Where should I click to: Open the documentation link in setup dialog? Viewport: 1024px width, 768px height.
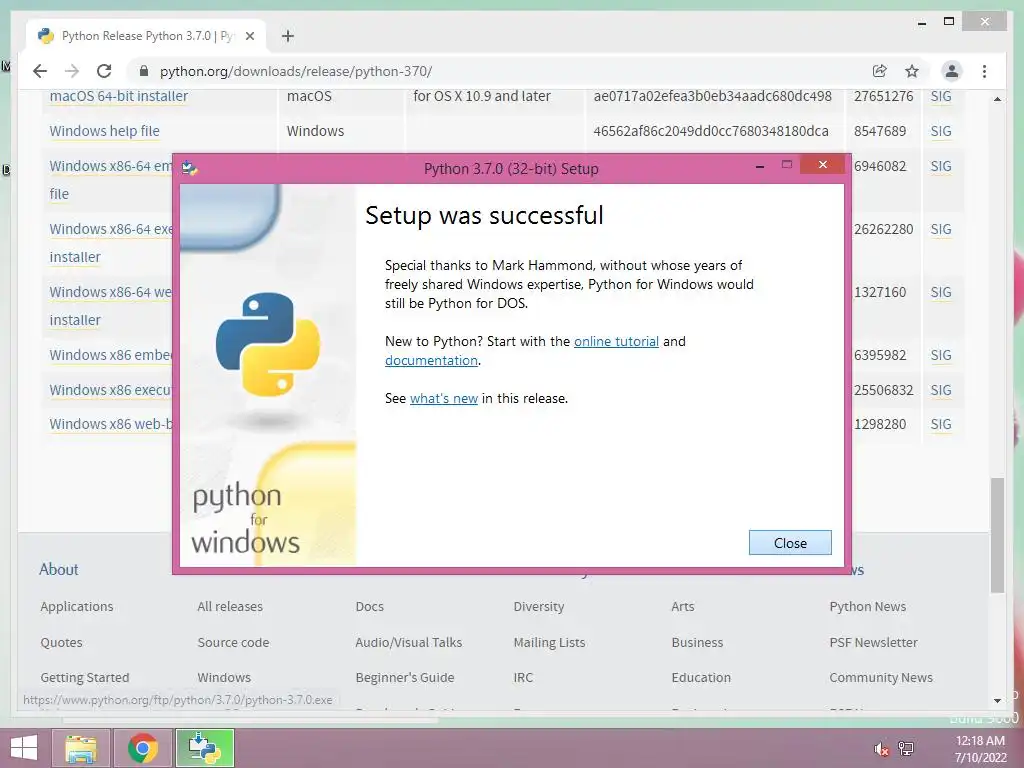[431, 360]
